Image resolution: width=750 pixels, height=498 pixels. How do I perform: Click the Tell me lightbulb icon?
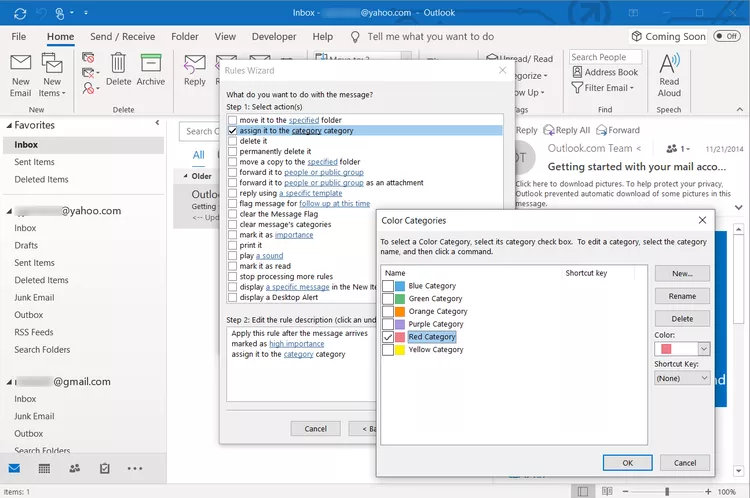pyautogui.click(x=355, y=37)
